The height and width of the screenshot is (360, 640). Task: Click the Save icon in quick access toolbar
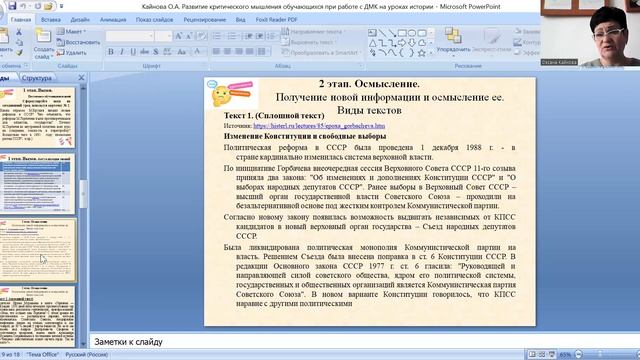click(12, 6)
